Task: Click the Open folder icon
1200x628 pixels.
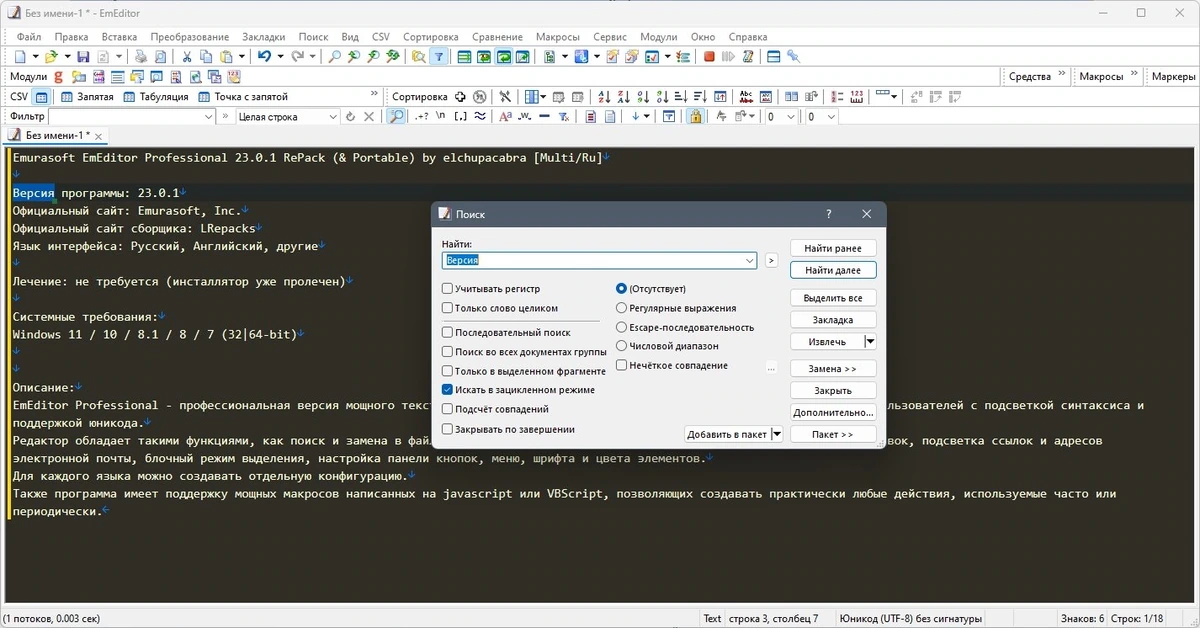Action: [x=50, y=57]
